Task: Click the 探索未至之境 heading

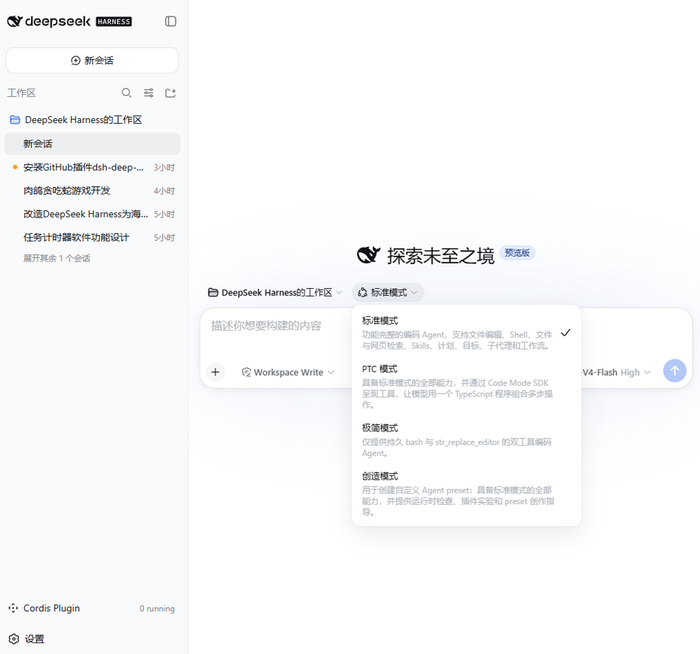Action: click(x=441, y=256)
